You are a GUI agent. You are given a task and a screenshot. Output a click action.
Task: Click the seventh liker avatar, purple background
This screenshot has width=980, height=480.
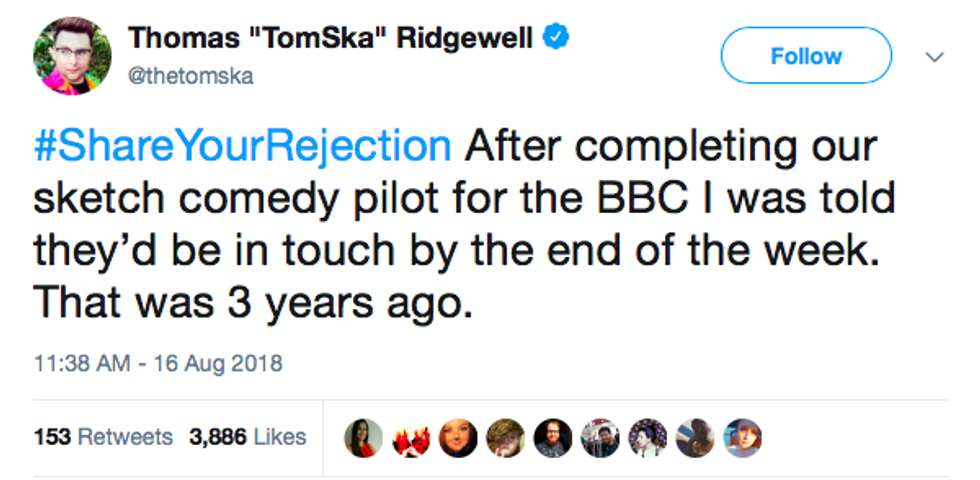pyautogui.click(x=648, y=437)
